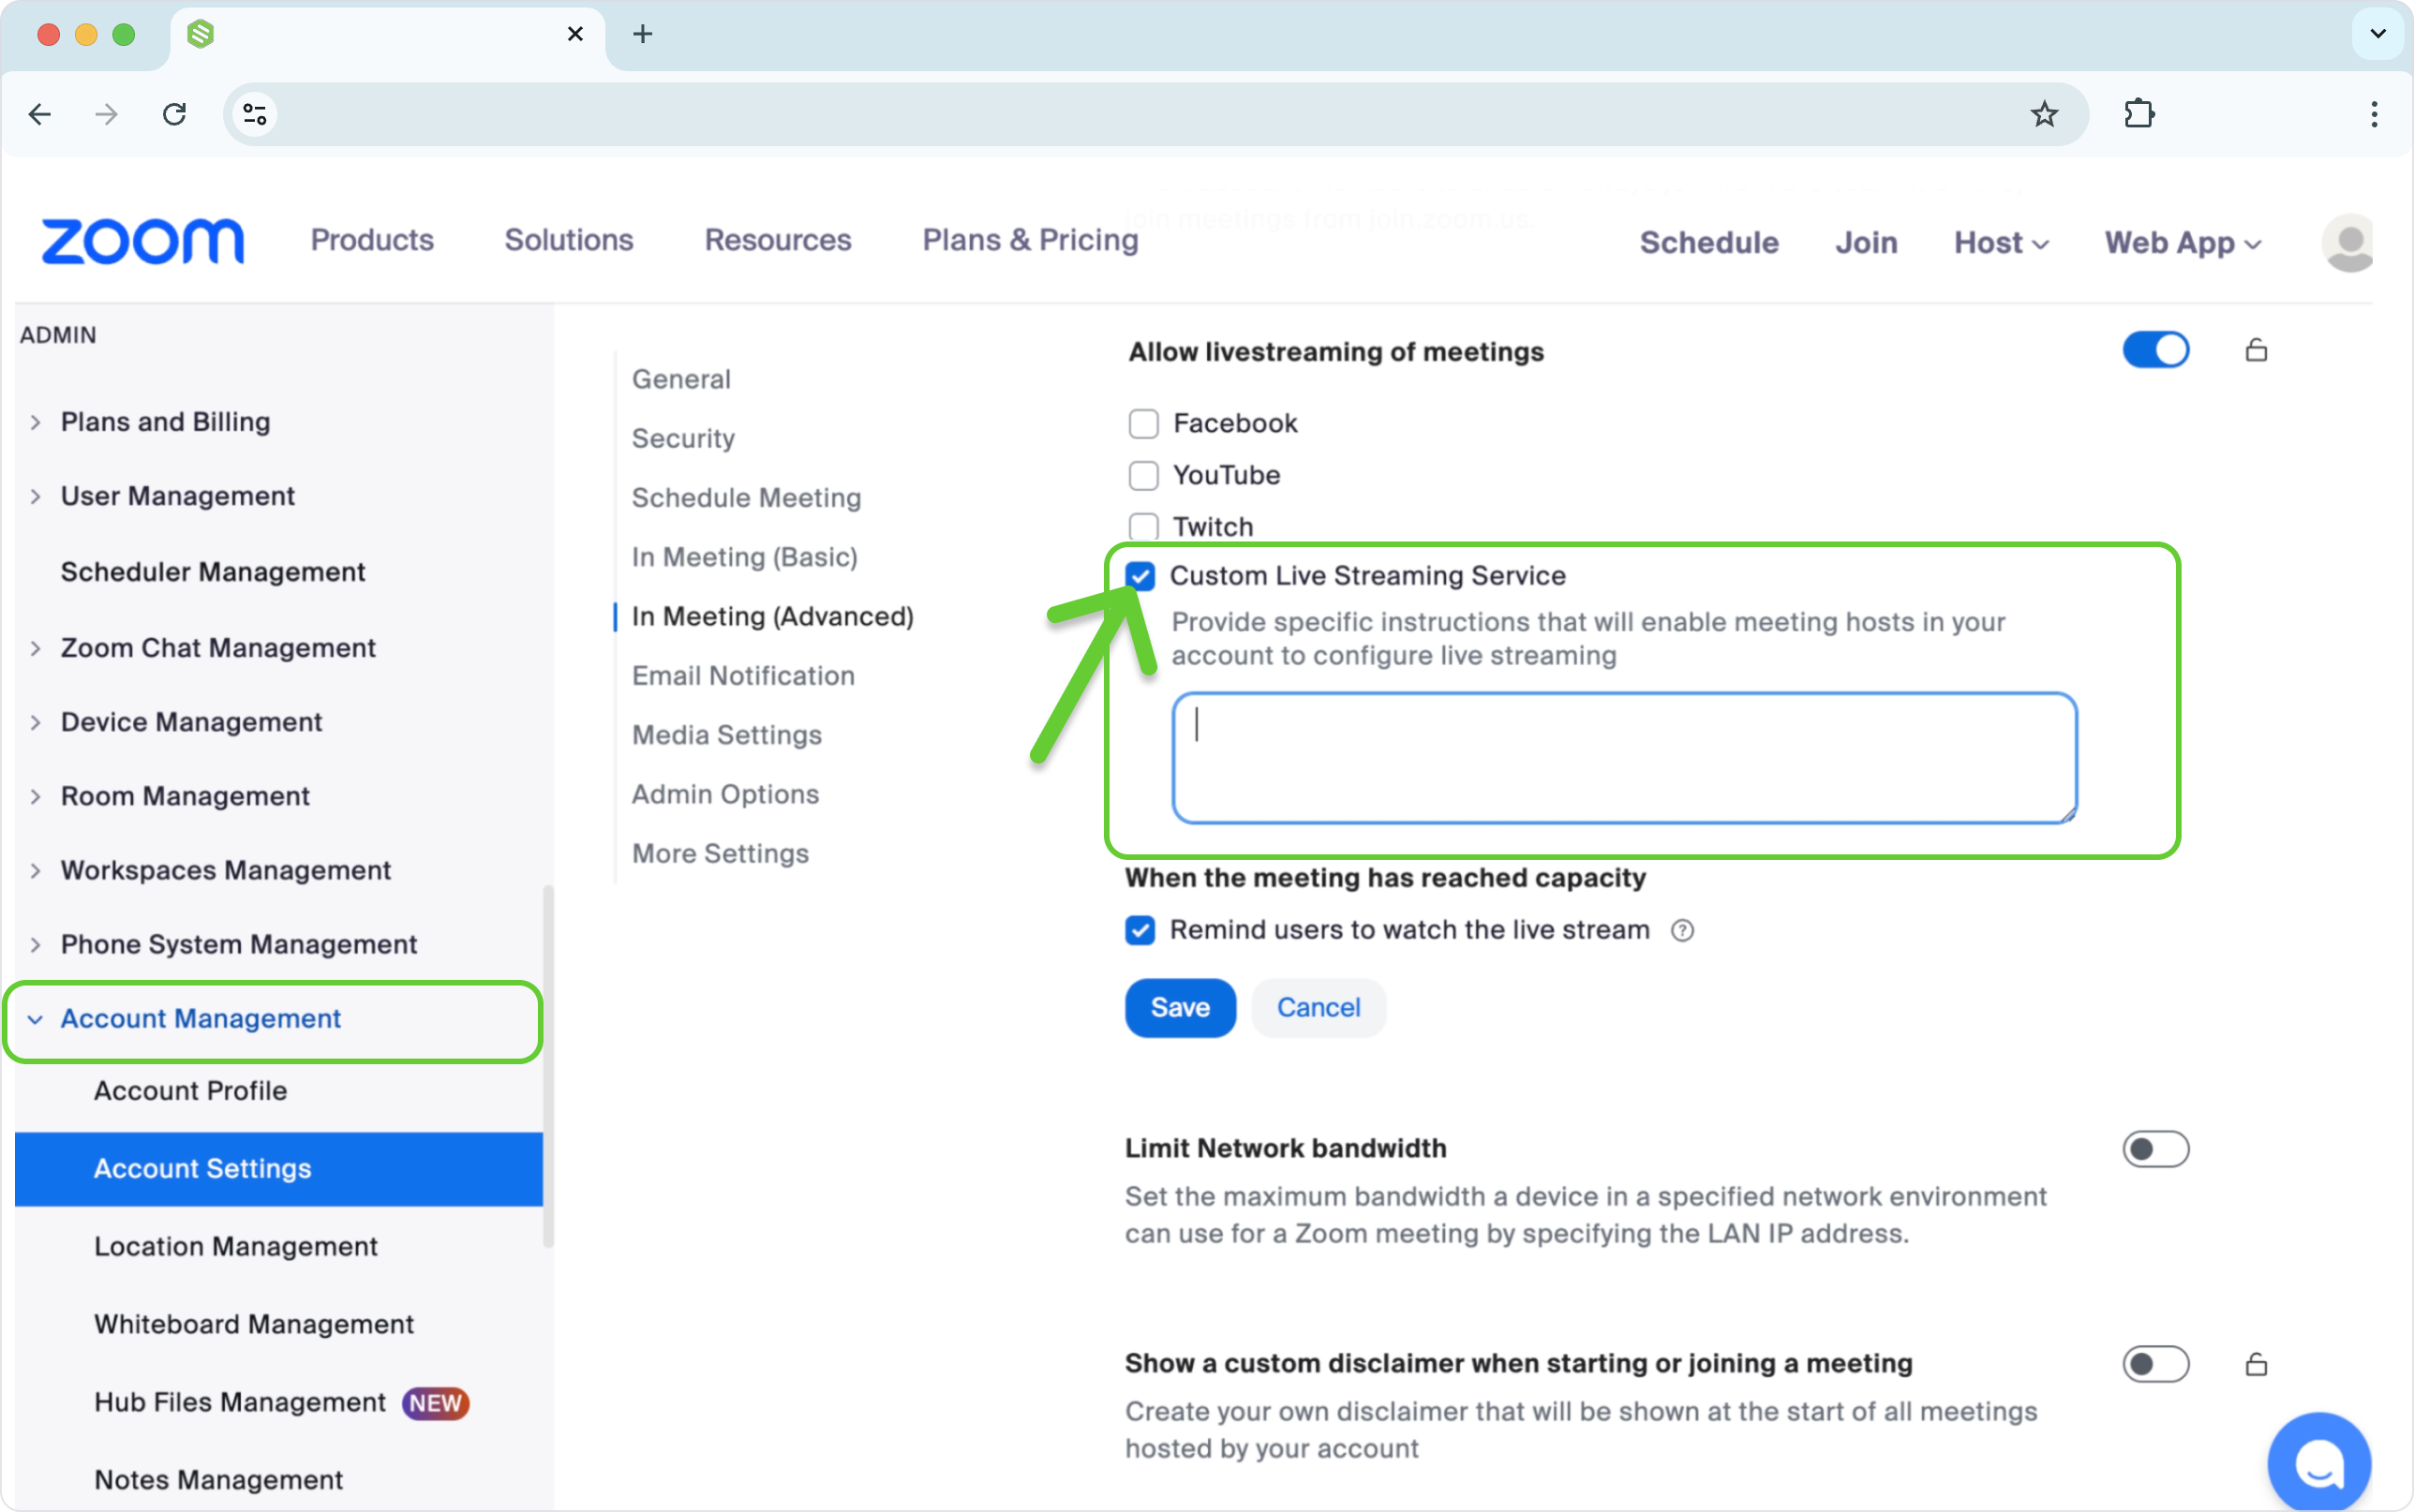2414x1512 pixels.
Task: Go back in browser history
Action: click(40, 114)
